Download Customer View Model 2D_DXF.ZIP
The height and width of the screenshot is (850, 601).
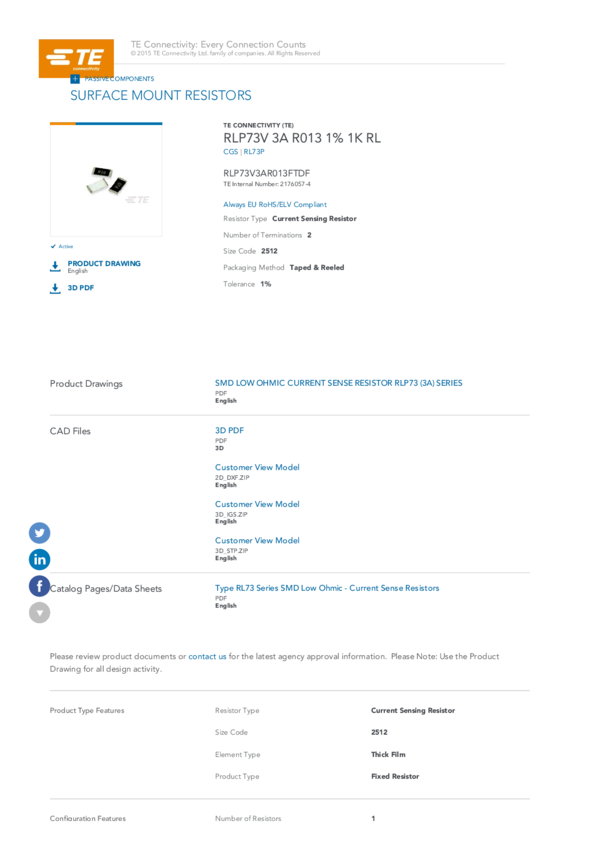(x=257, y=467)
